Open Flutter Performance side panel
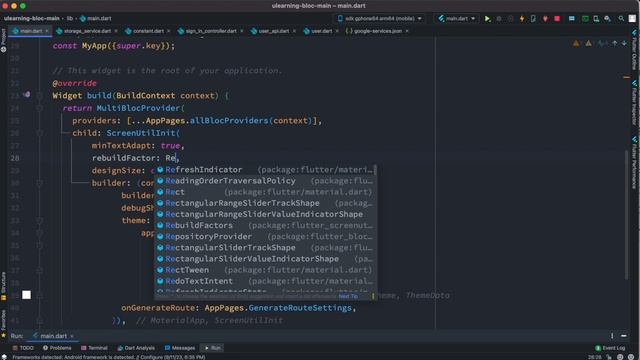The image size is (640, 360). (x=635, y=163)
